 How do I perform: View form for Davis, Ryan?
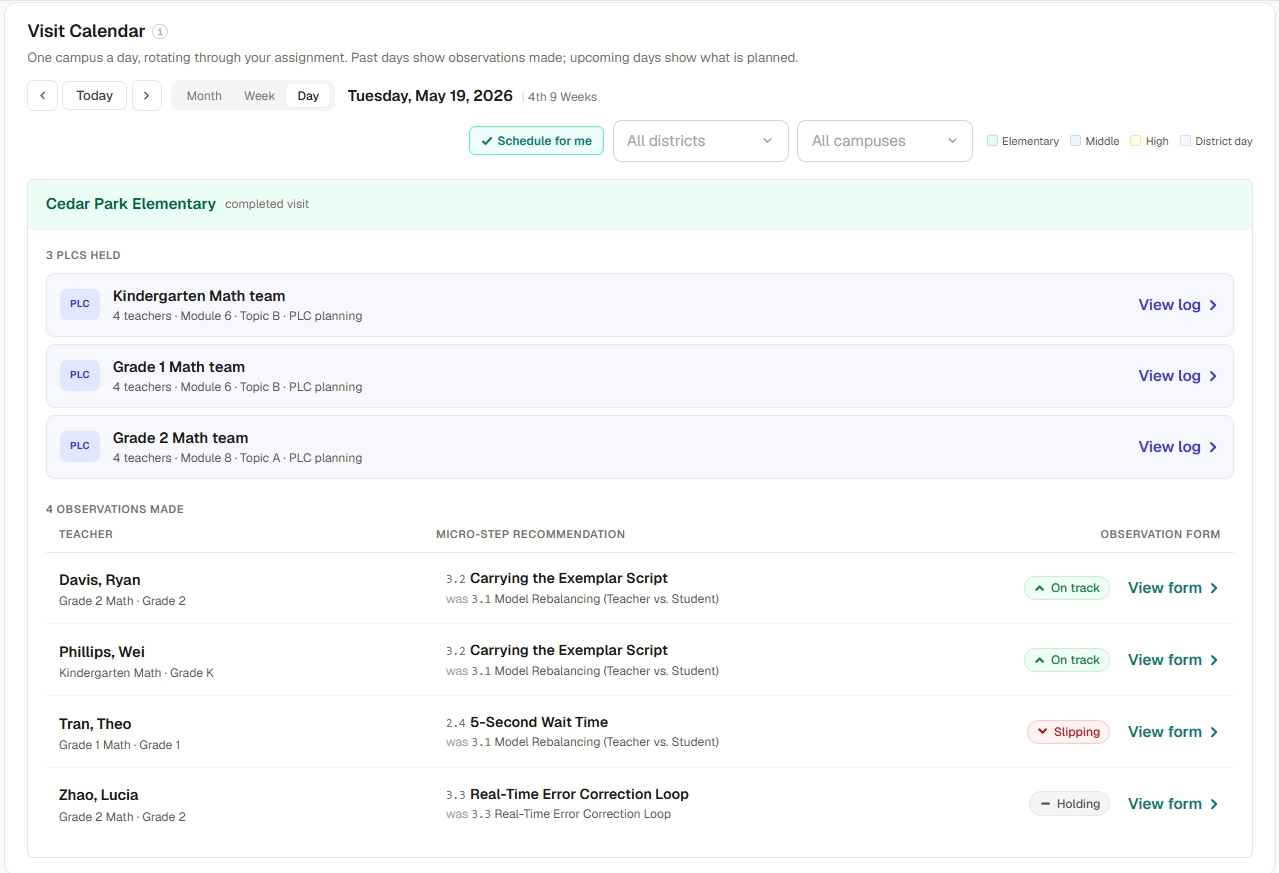click(x=1173, y=588)
